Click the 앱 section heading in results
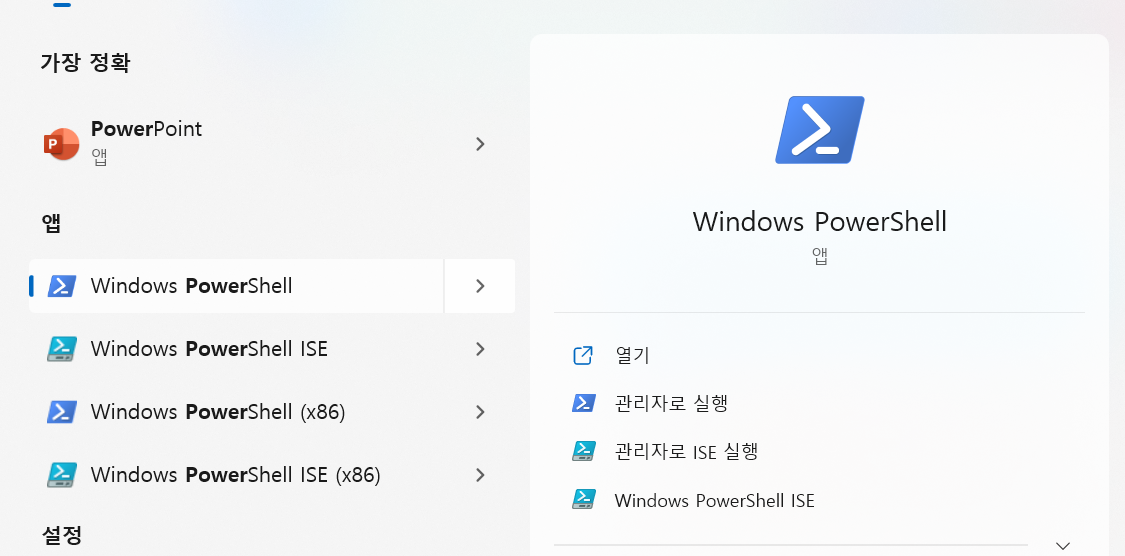 click(51, 224)
